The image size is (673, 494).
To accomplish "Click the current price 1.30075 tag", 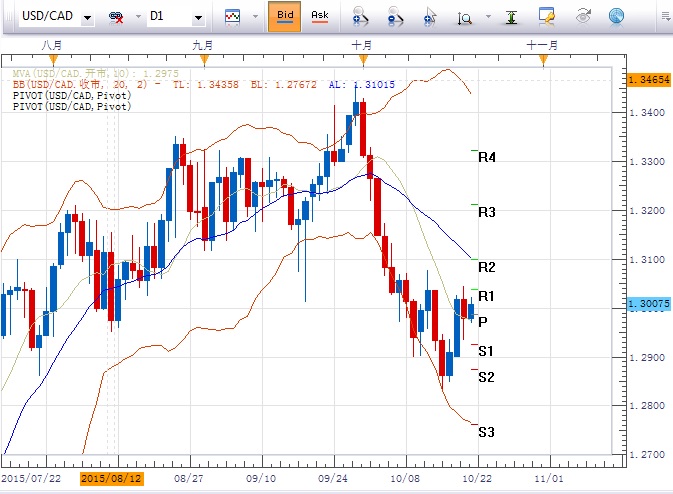I will pos(649,304).
